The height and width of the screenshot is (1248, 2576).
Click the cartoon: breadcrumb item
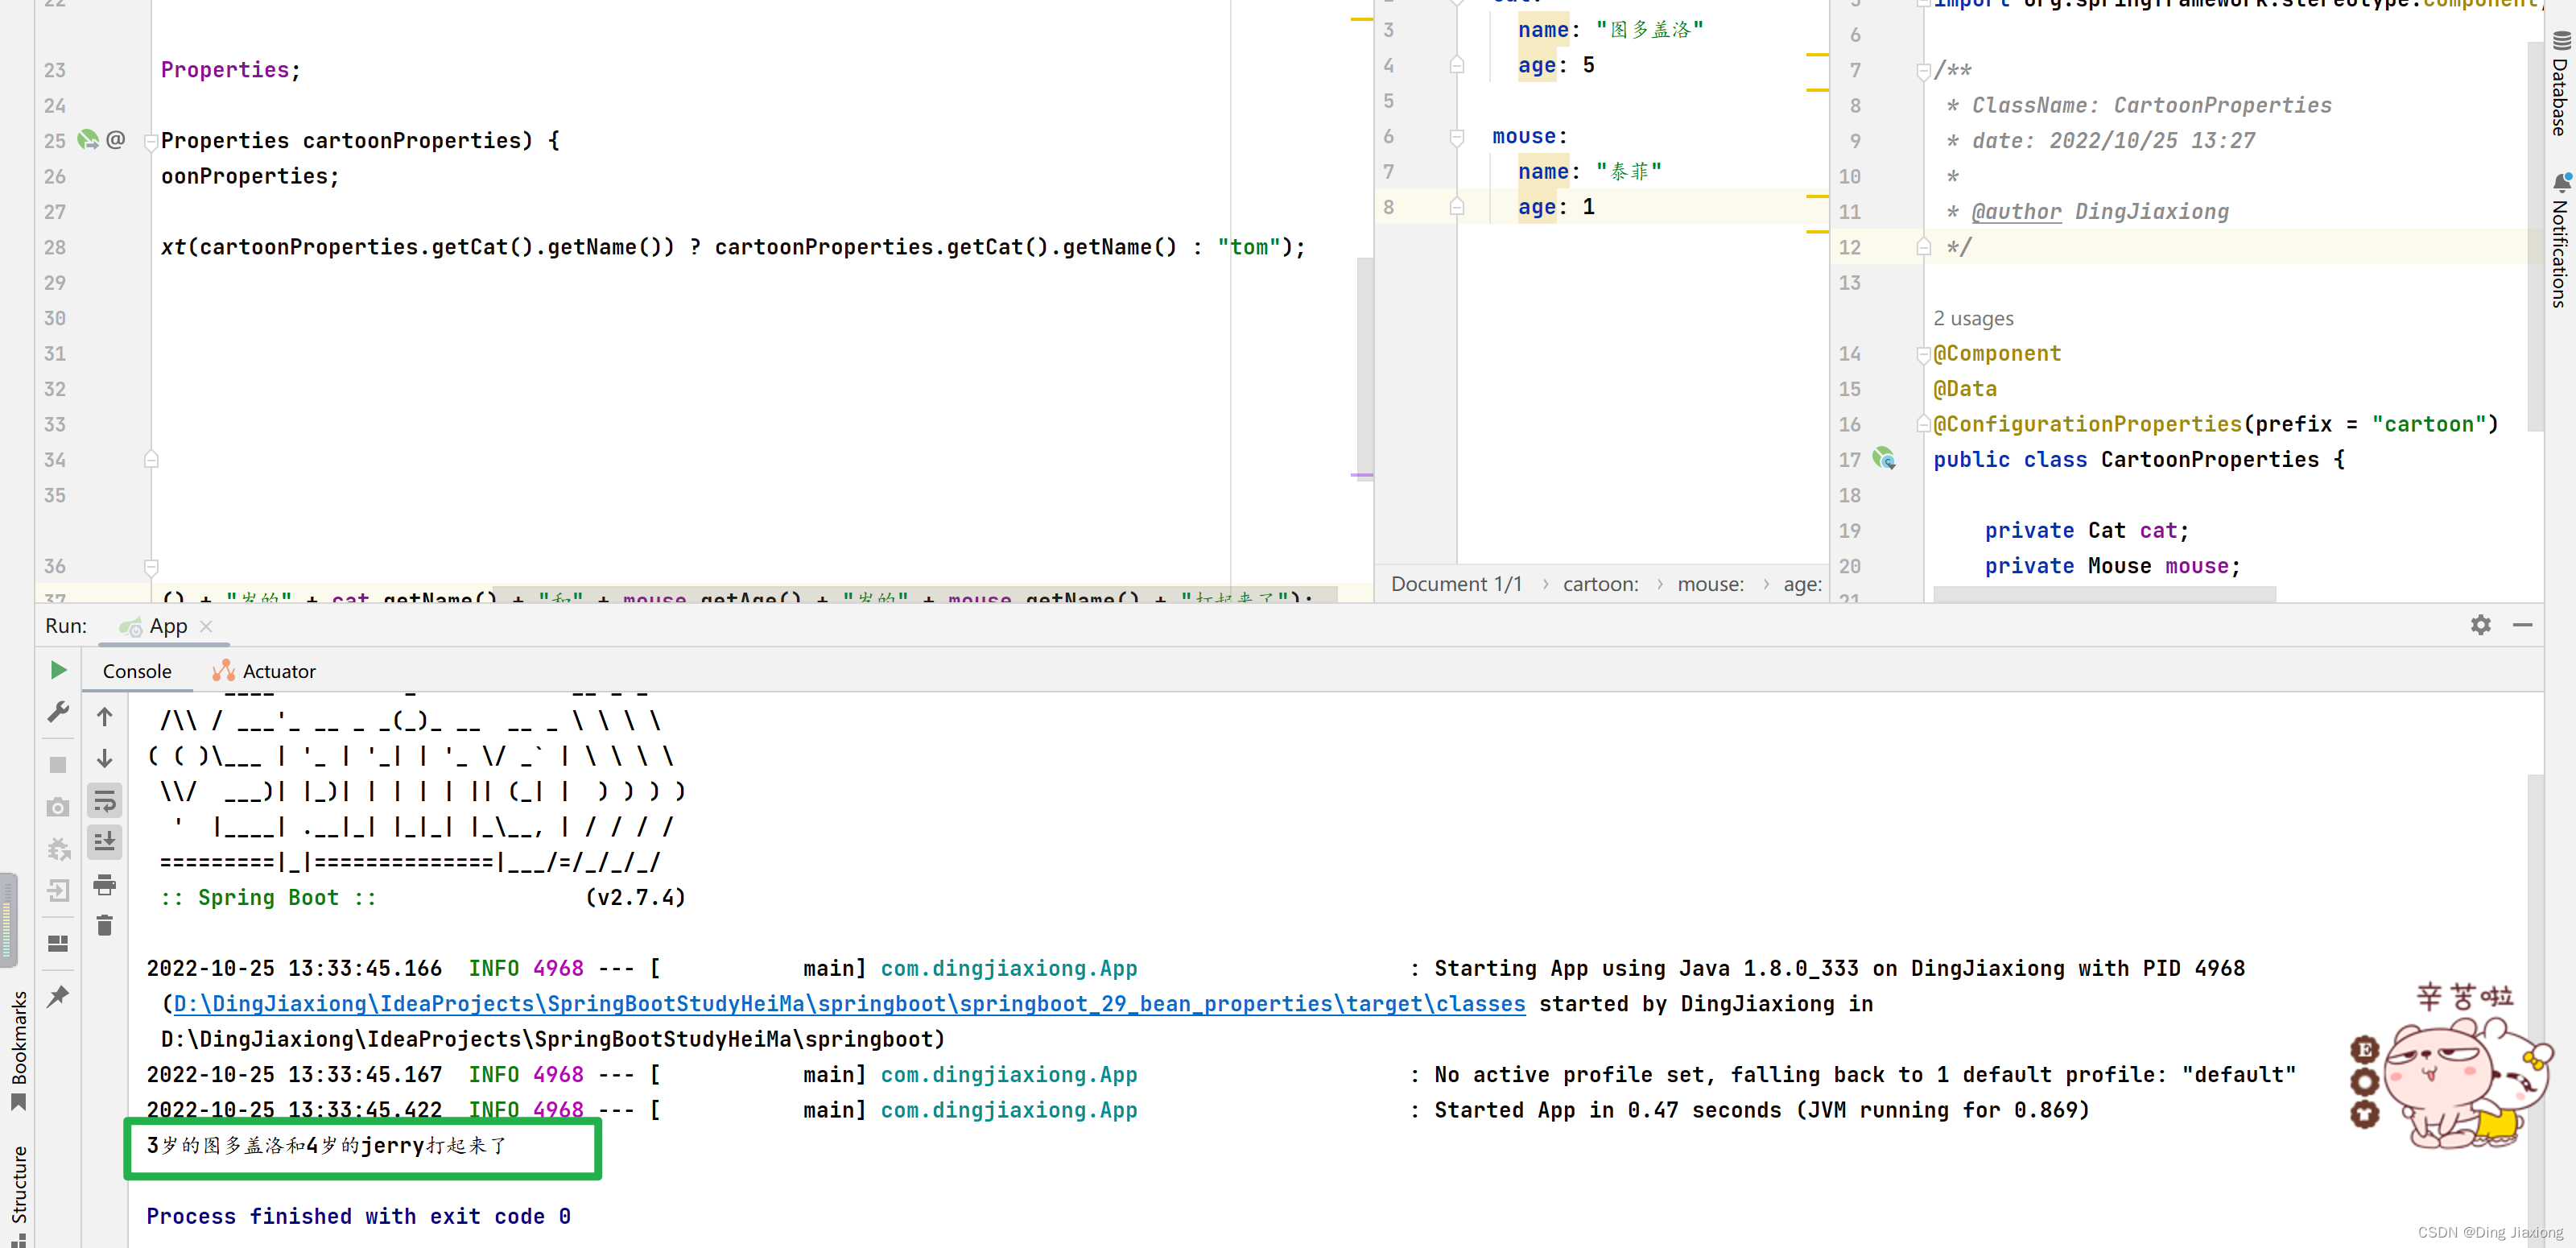1600,584
